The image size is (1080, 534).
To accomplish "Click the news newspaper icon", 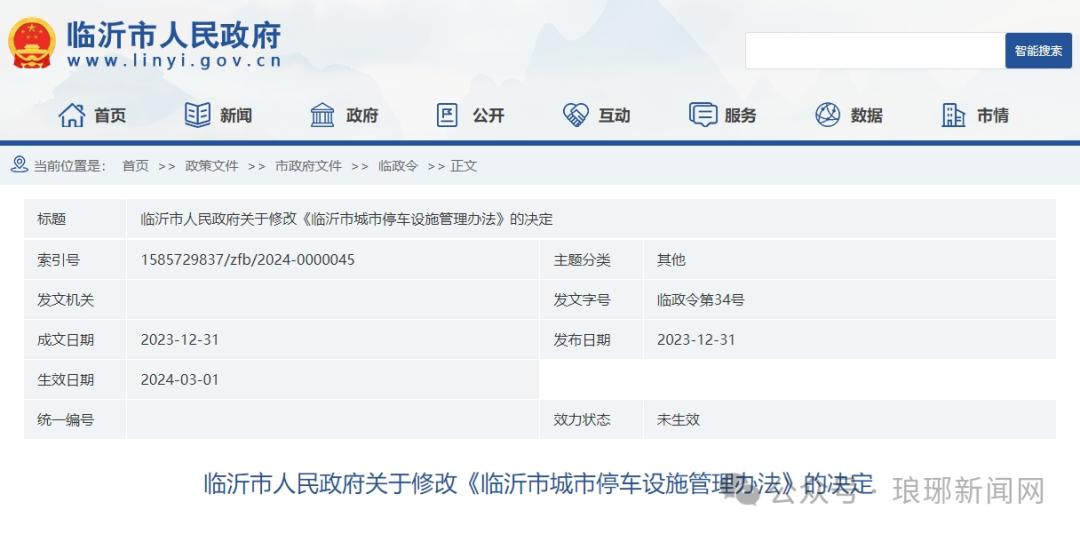I will [x=198, y=115].
